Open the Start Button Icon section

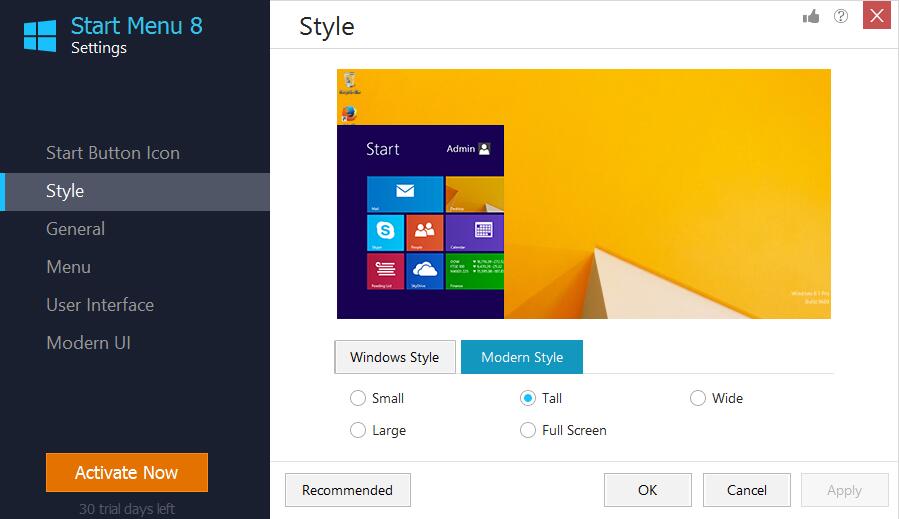point(135,153)
